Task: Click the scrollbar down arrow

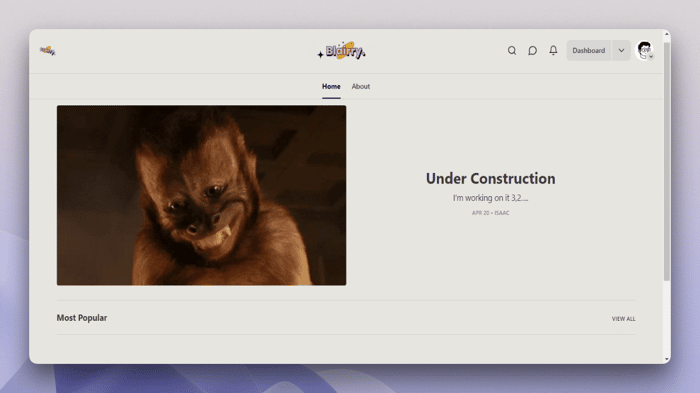Action: 667,359
